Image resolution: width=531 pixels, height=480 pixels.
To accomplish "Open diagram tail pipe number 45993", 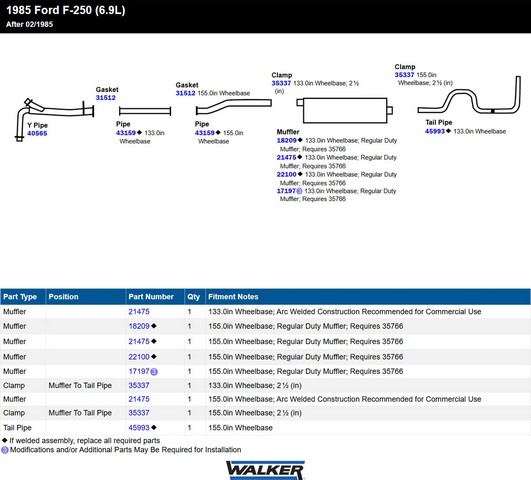I will click(x=435, y=131).
